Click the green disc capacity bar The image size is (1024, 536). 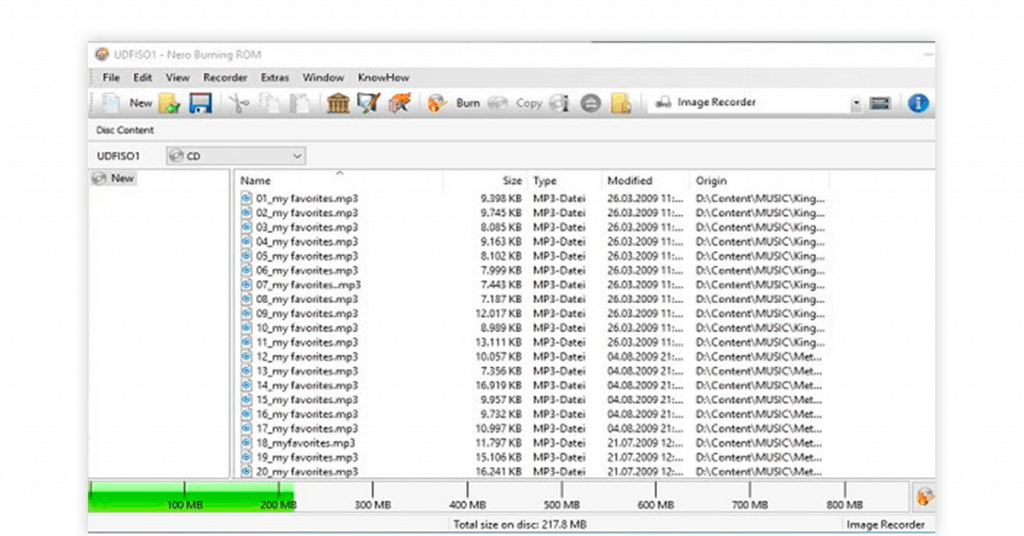(x=190, y=497)
